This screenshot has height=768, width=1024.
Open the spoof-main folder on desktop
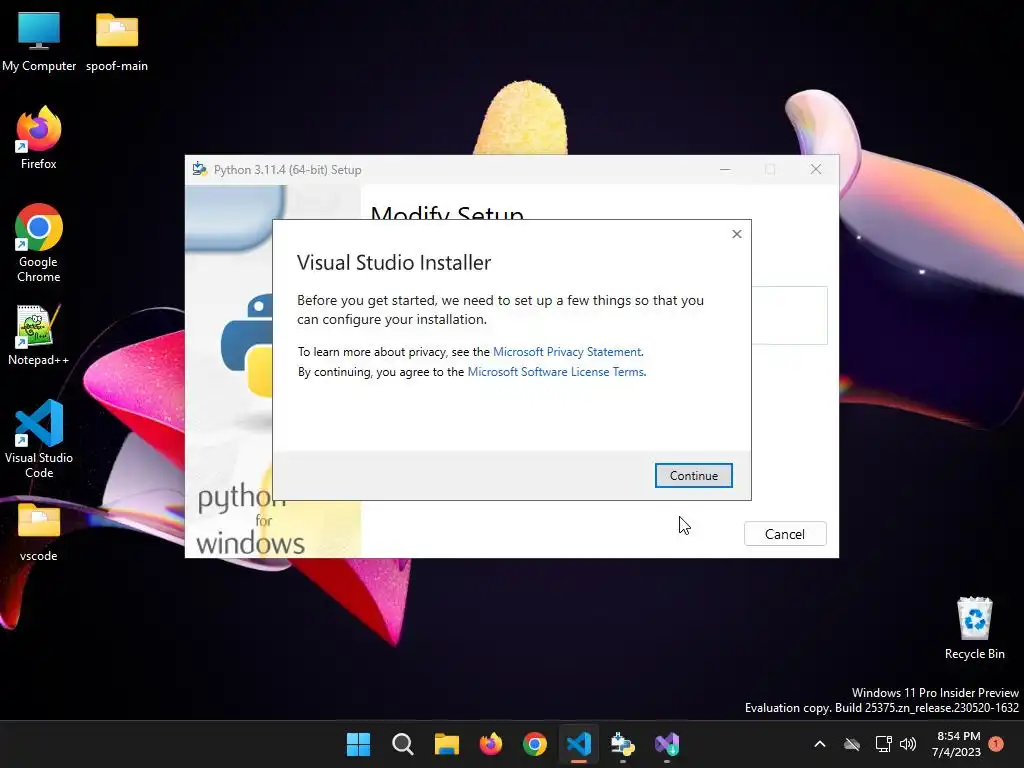click(117, 41)
